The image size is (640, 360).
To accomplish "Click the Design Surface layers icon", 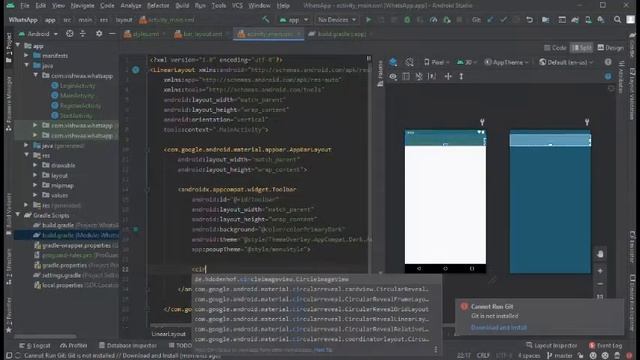I will [x=393, y=62].
